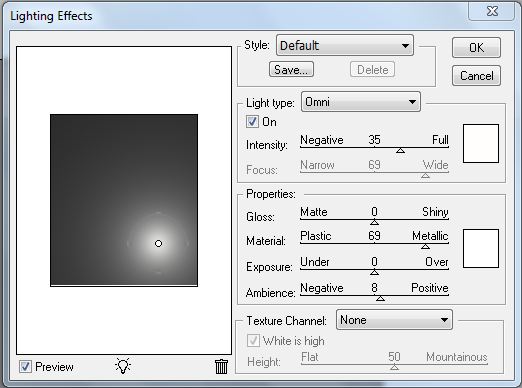Image resolution: width=522 pixels, height=388 pixels.
Task: Click the light bulb new-light icon
Action: (x=123, y=366)
